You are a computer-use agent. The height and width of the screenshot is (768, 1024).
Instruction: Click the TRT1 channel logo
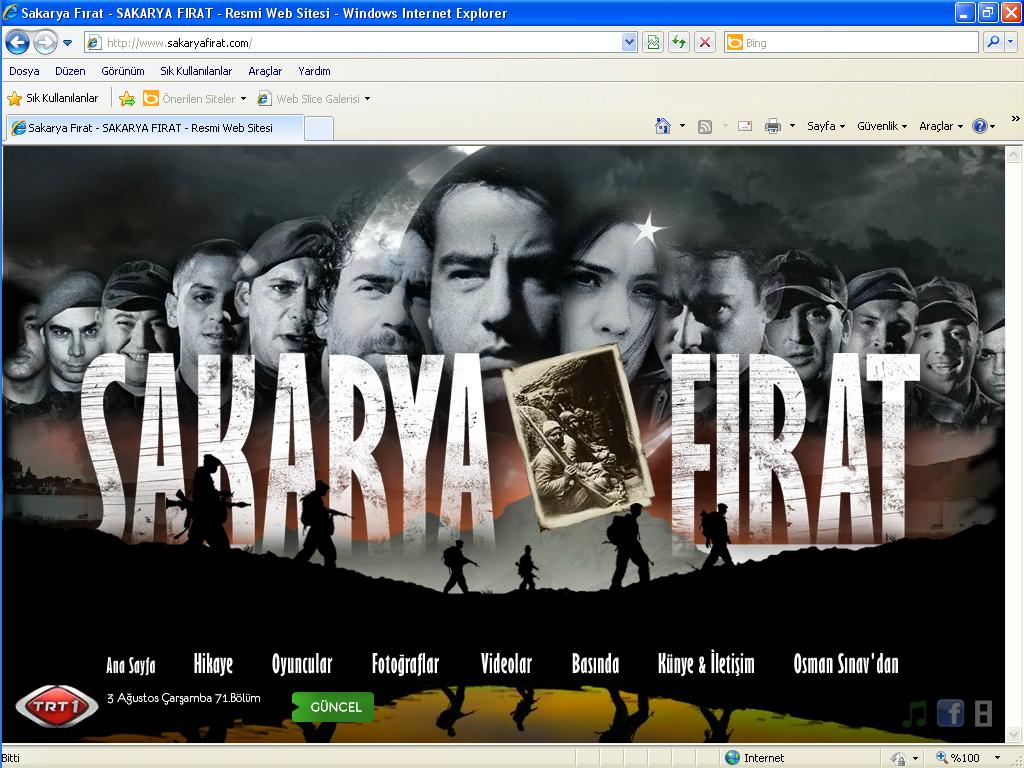pyautogui.click(x=57, y=706)
